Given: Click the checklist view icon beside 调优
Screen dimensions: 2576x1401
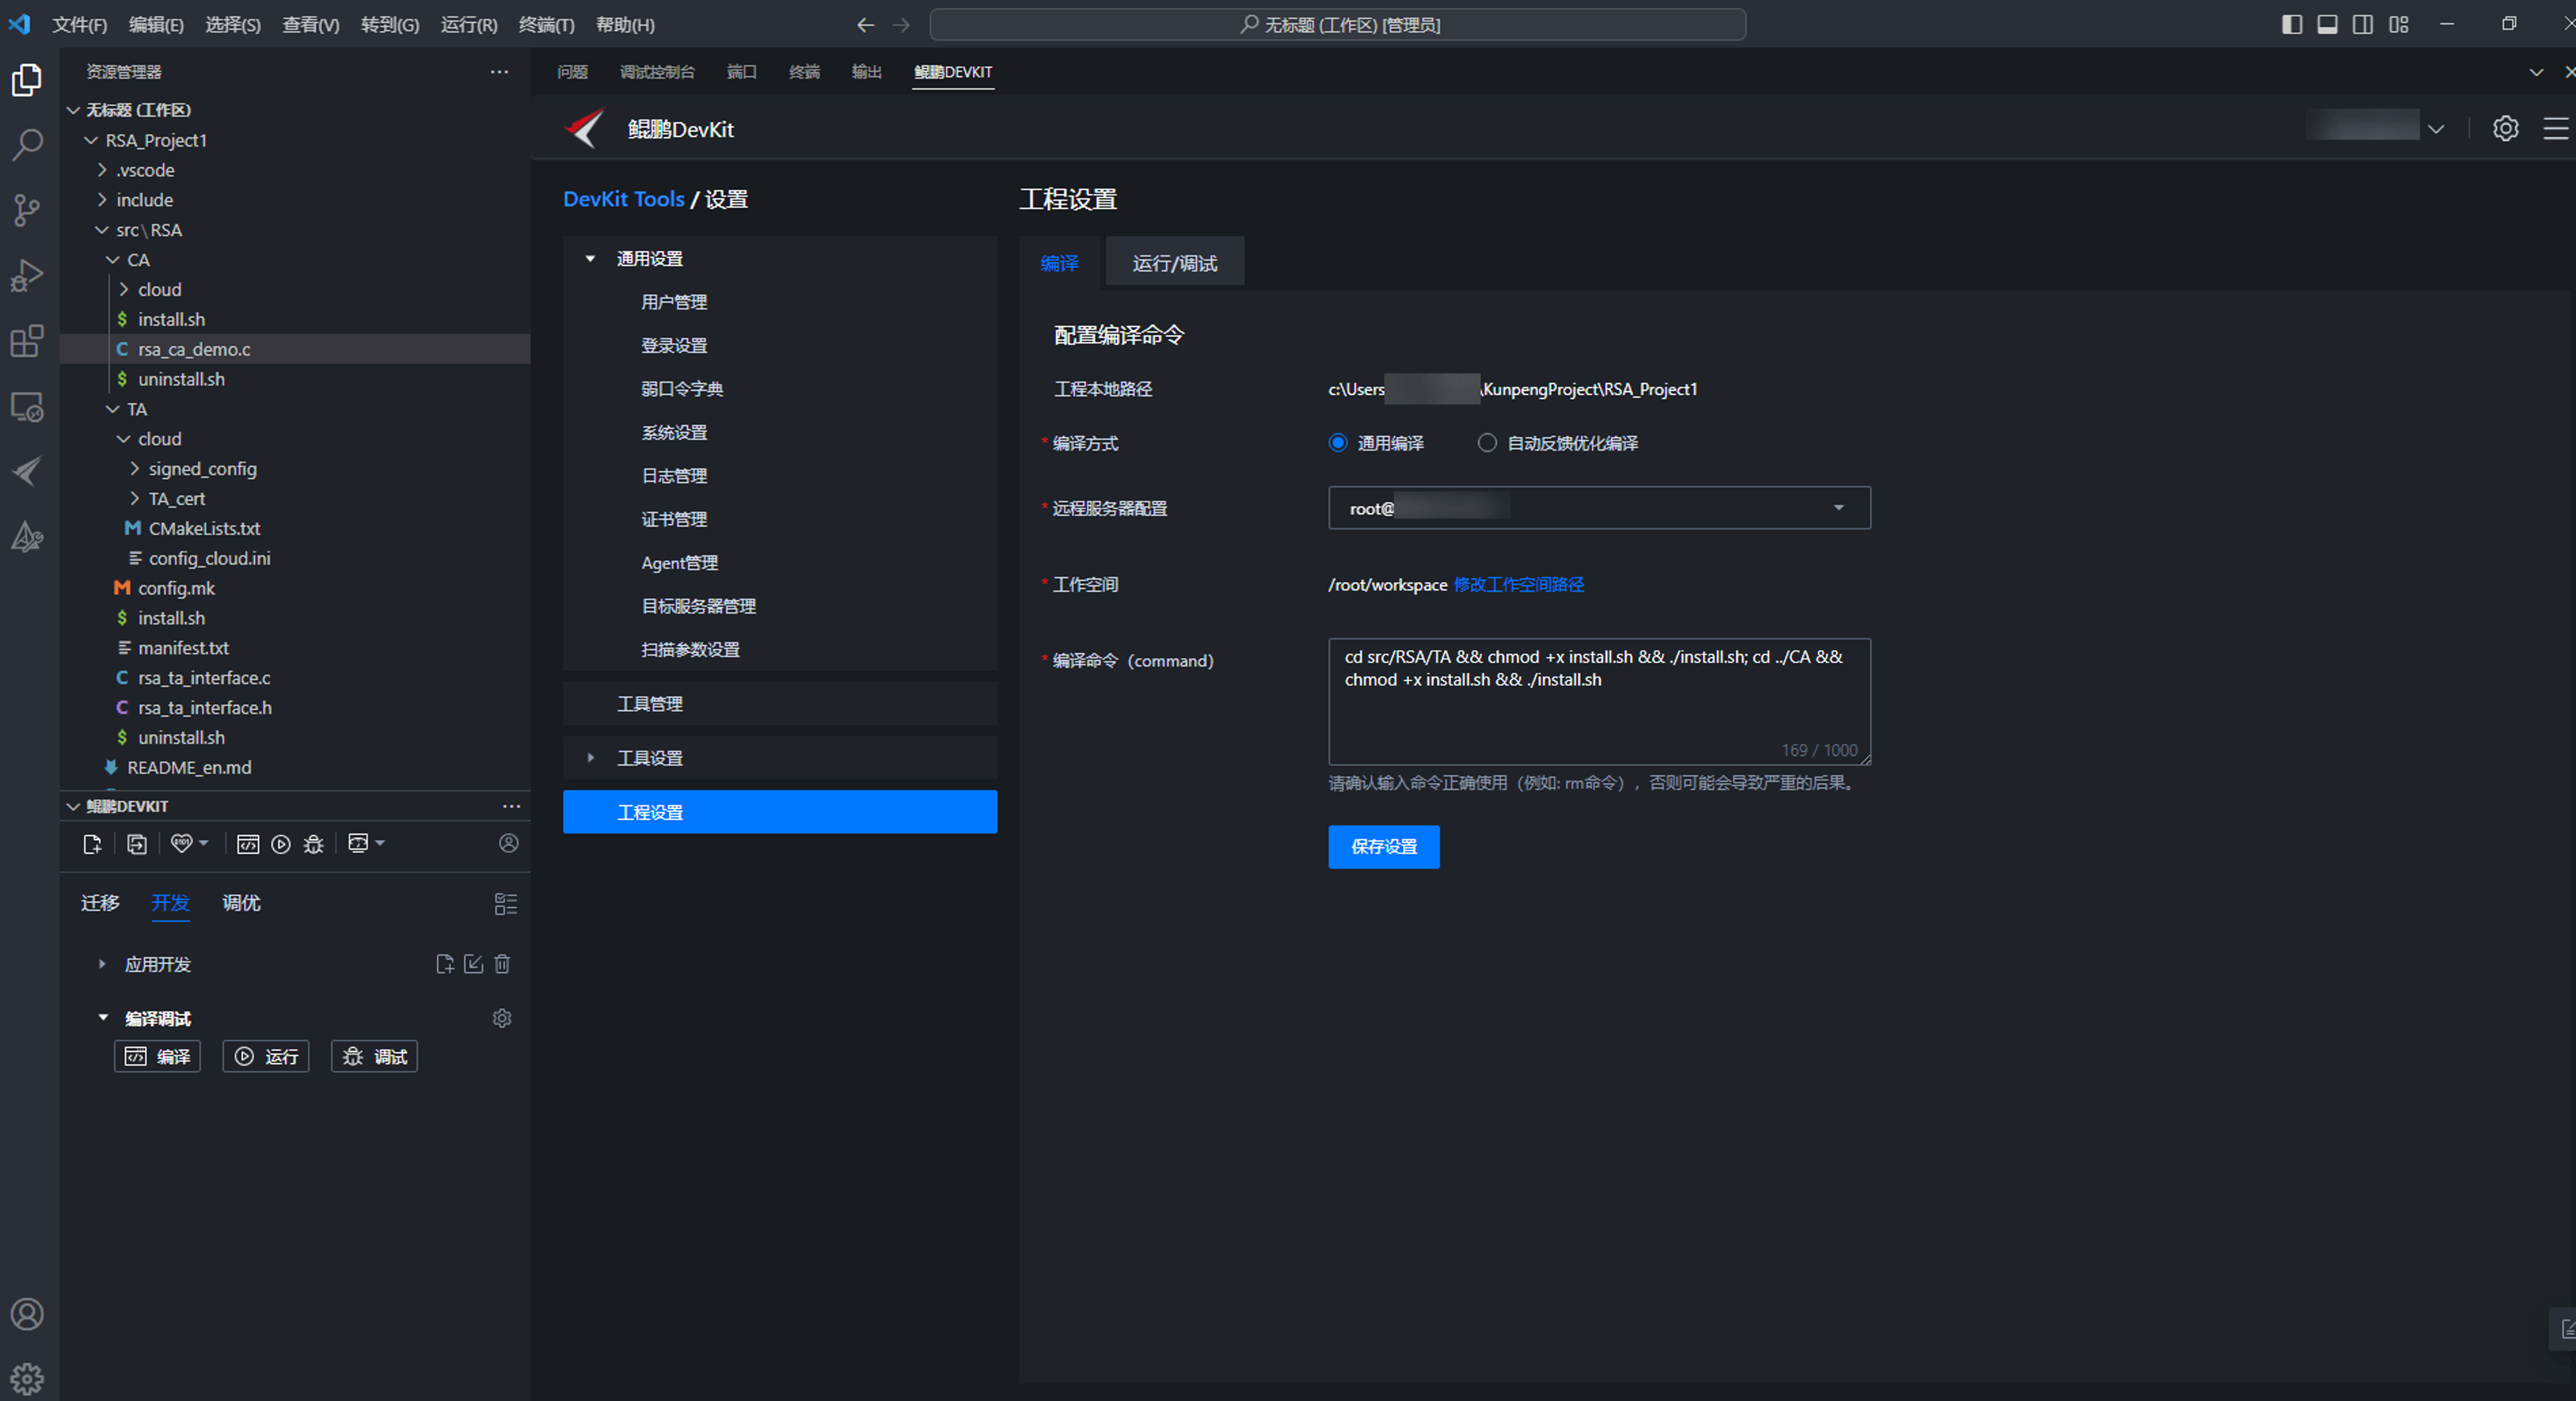Looking at the screenshot, I should (506, 904).
